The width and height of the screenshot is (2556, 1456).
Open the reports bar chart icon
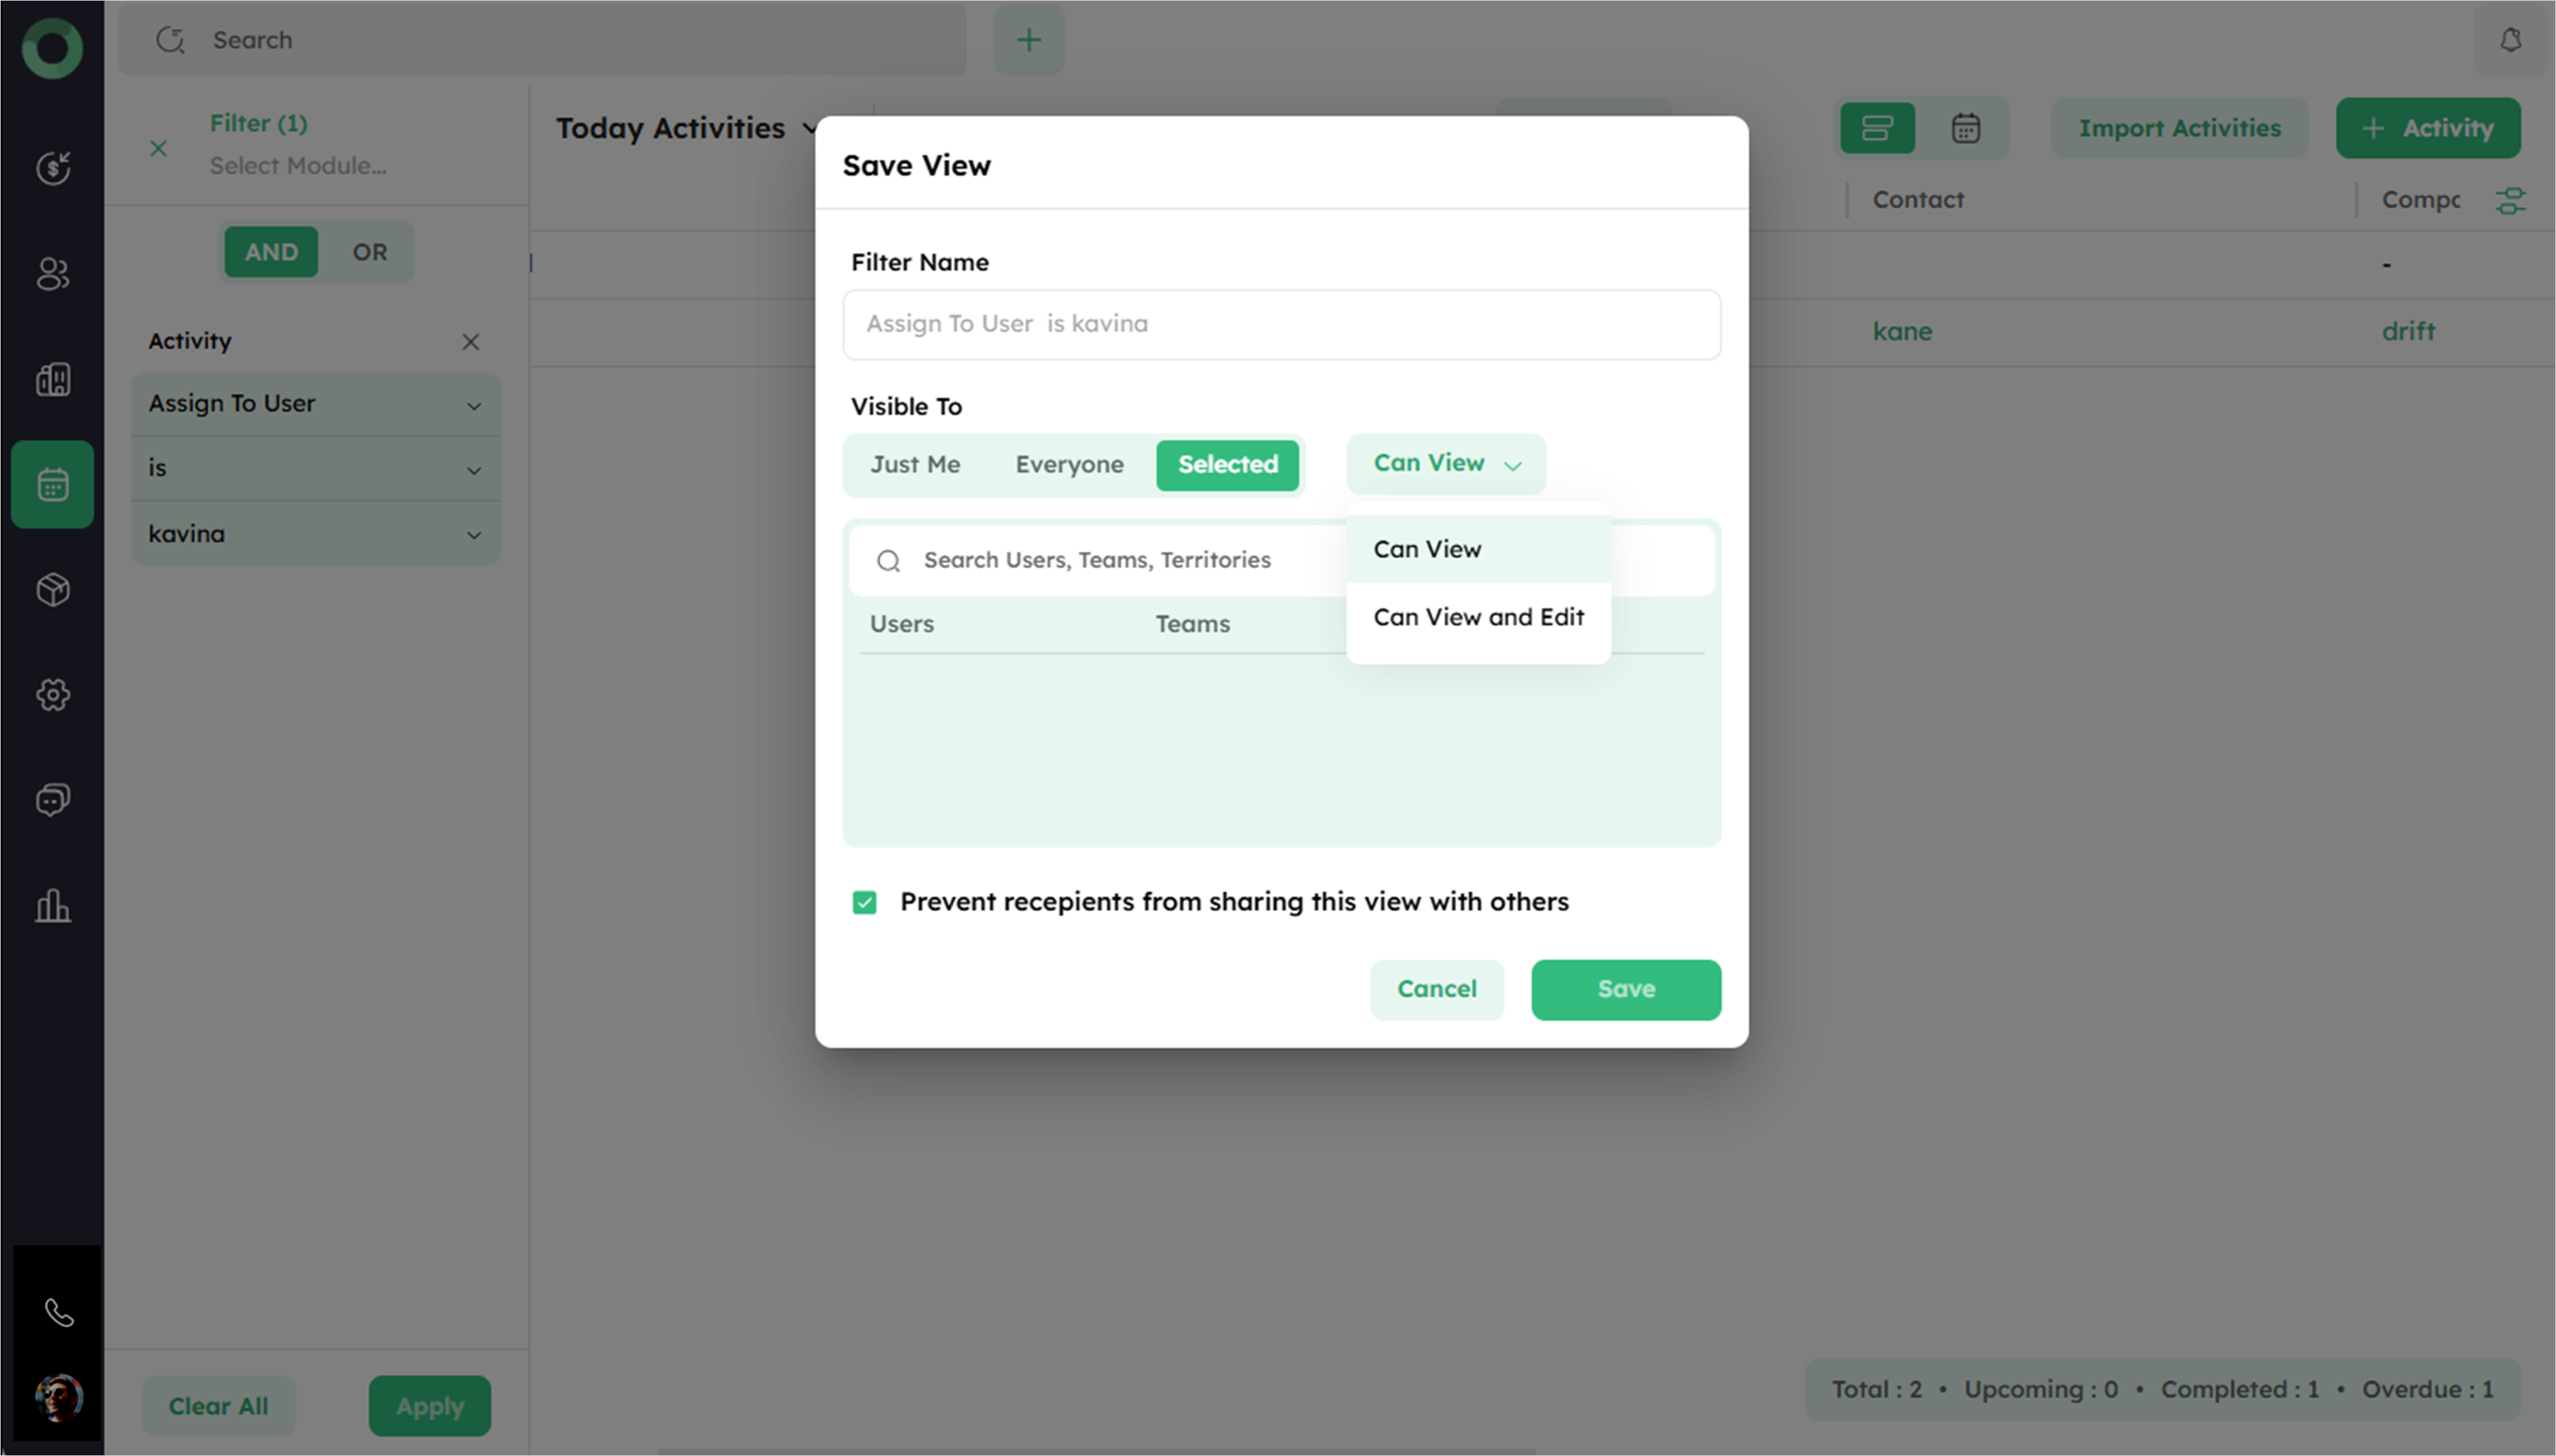[x=52, y=906]
